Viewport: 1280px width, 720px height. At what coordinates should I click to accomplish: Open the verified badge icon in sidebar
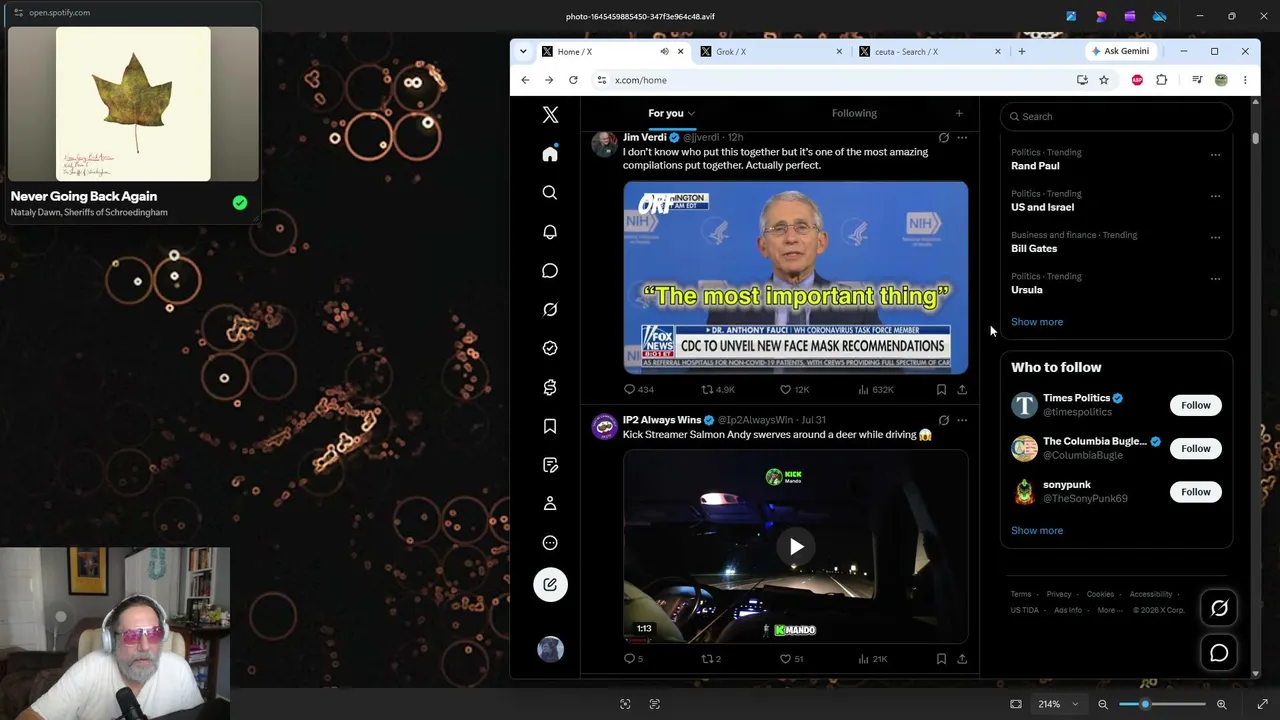pos(550,348)
